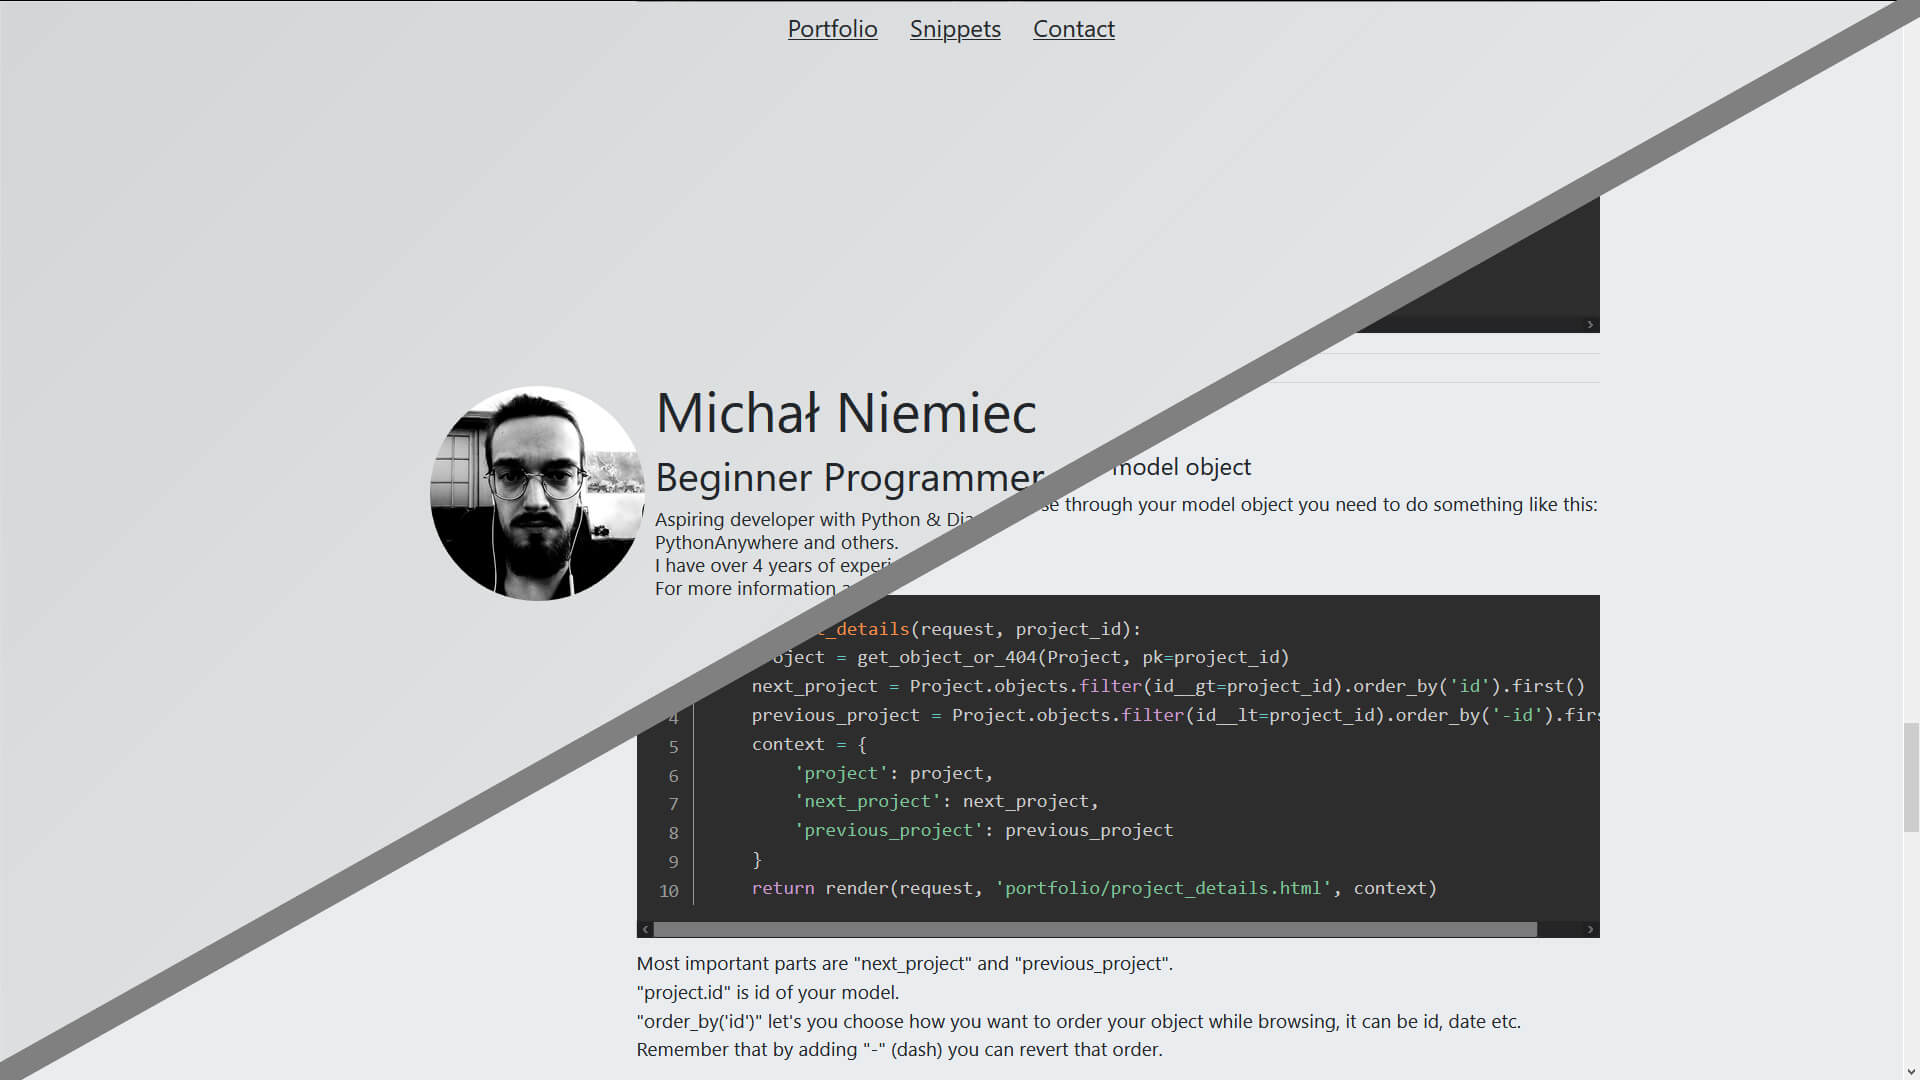Click the left scroll arrow under the code snippet
The height and width of the screenshot is (1080, 1920).
click(x=645, y=929)
